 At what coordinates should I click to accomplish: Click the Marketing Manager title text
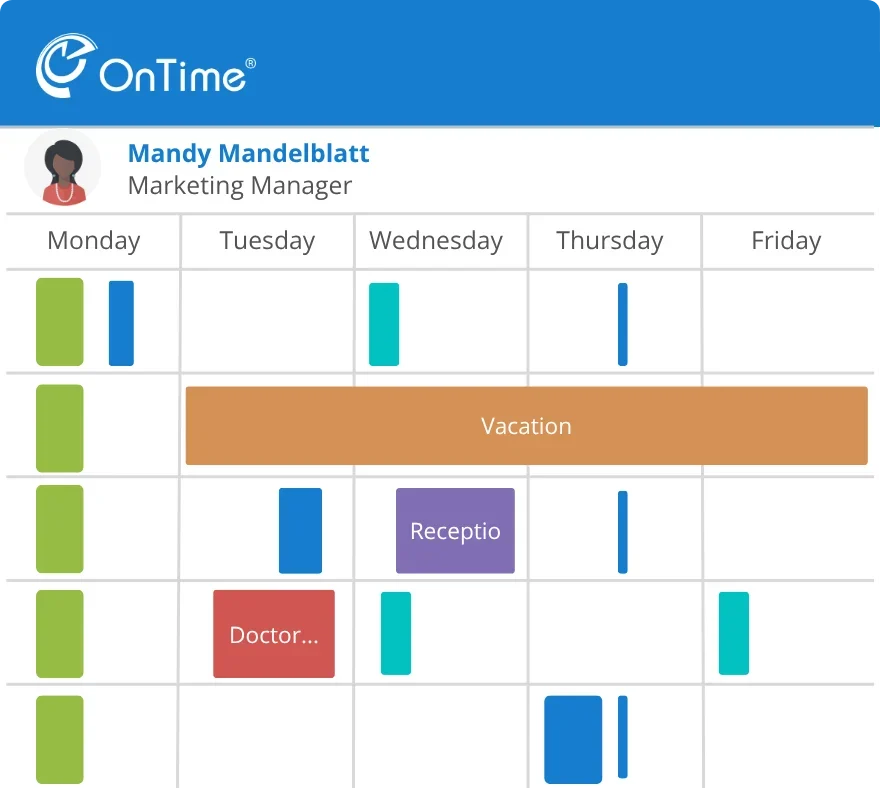coord(240,186)
